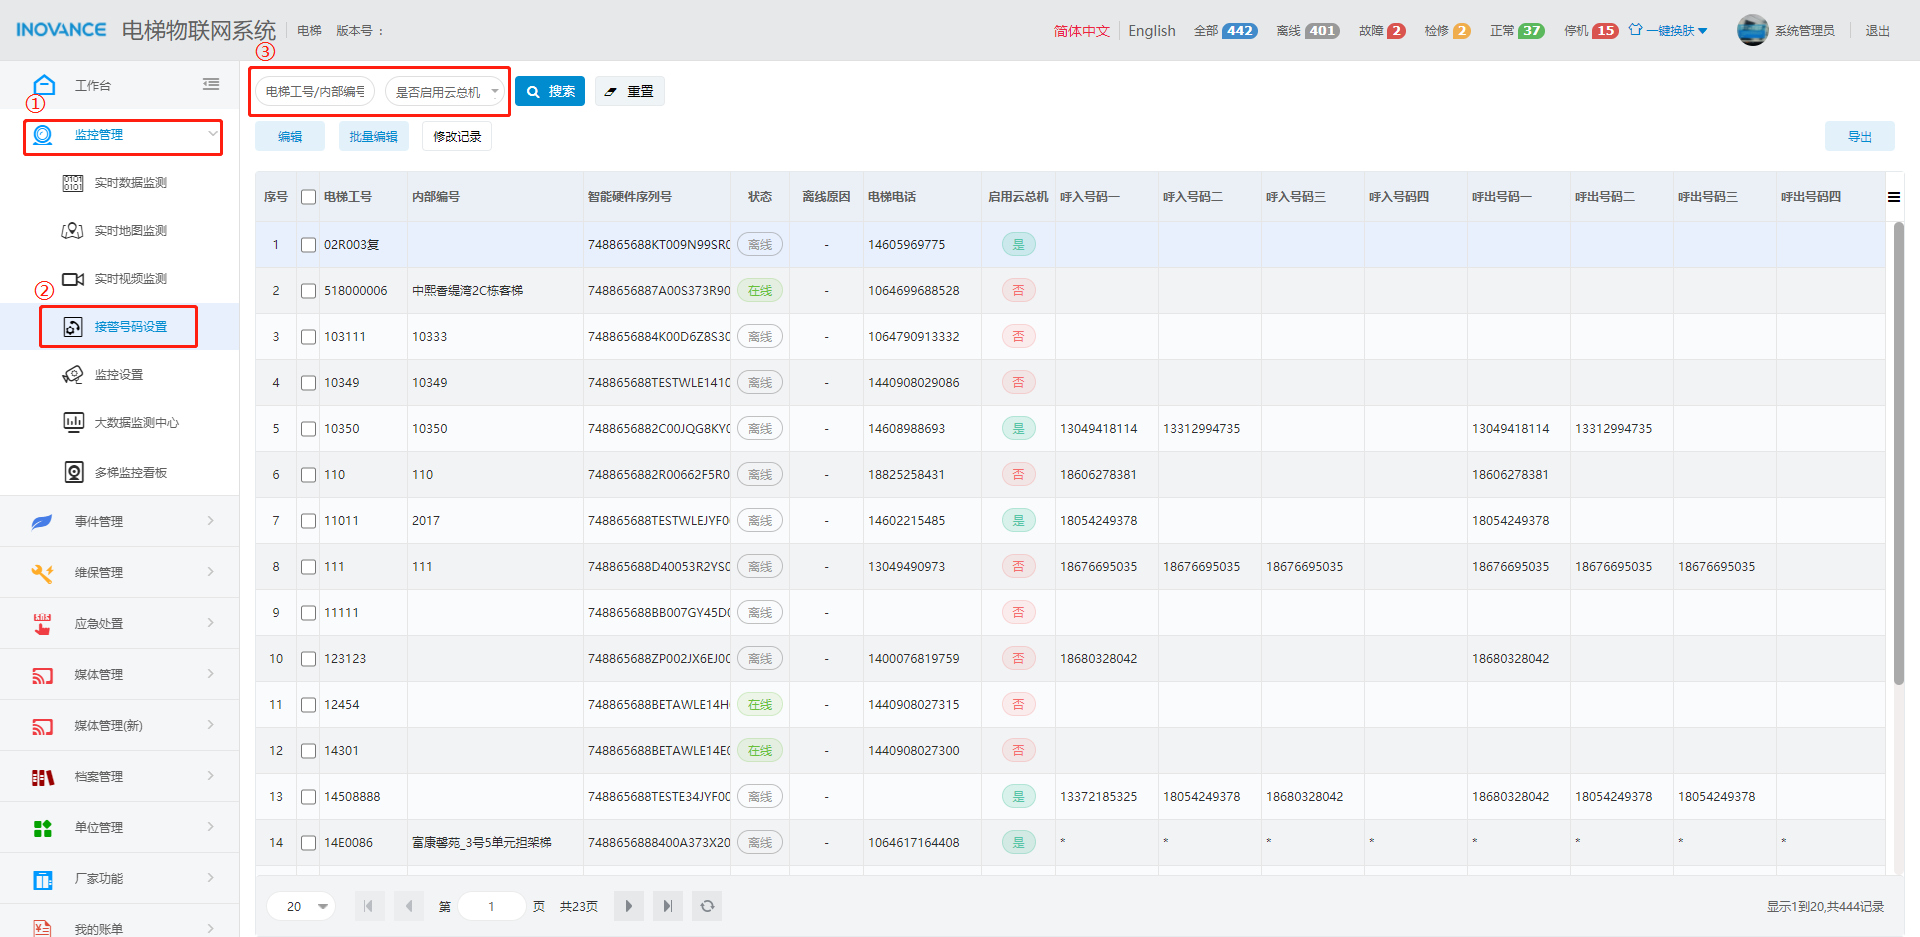
Task: Click the elevator number search input field
Action: 315,92
